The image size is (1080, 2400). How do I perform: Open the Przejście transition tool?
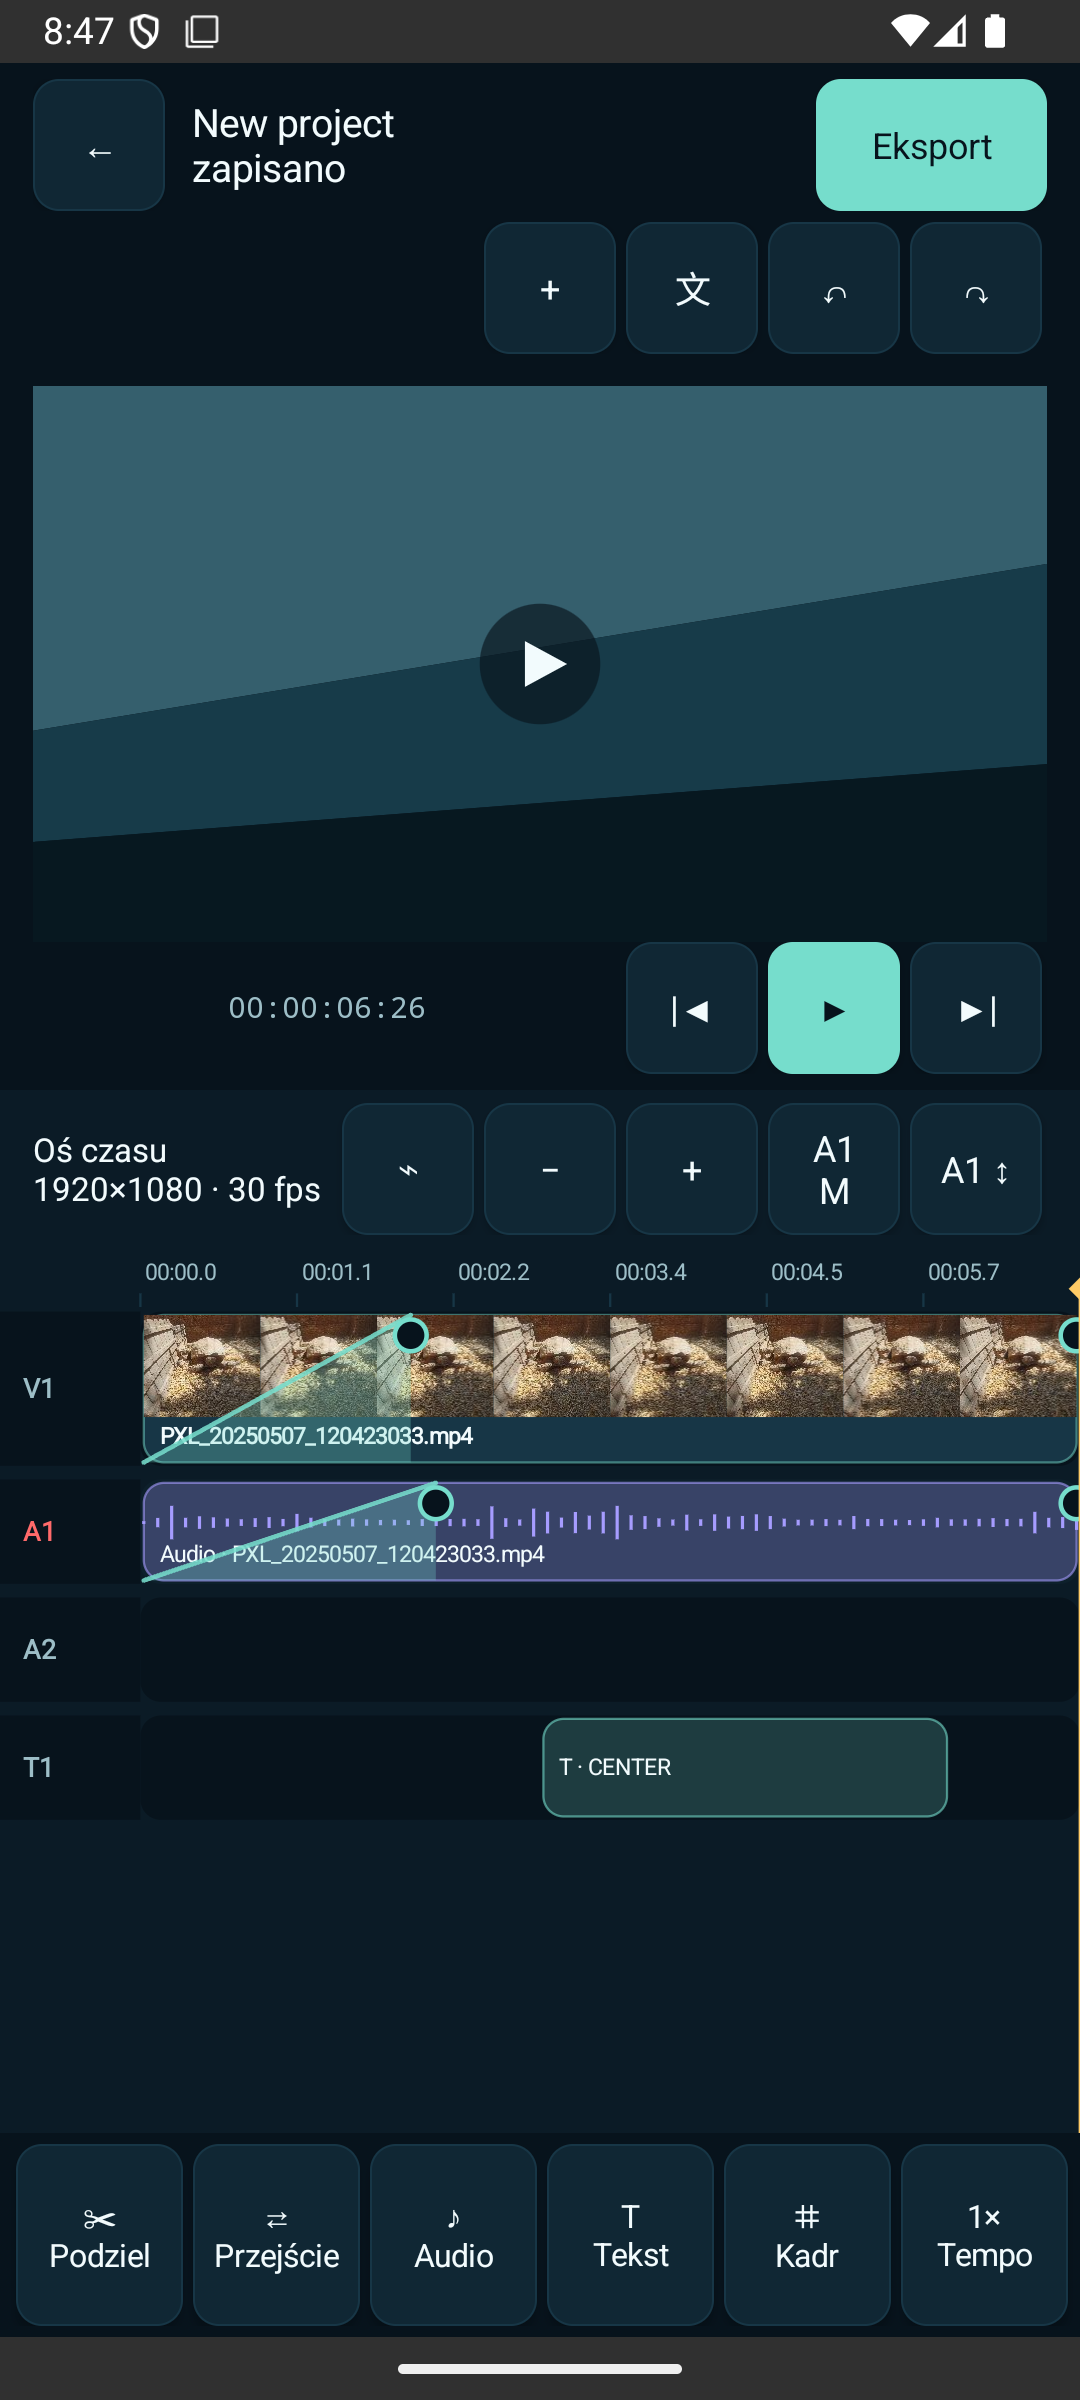[276, 2235]
